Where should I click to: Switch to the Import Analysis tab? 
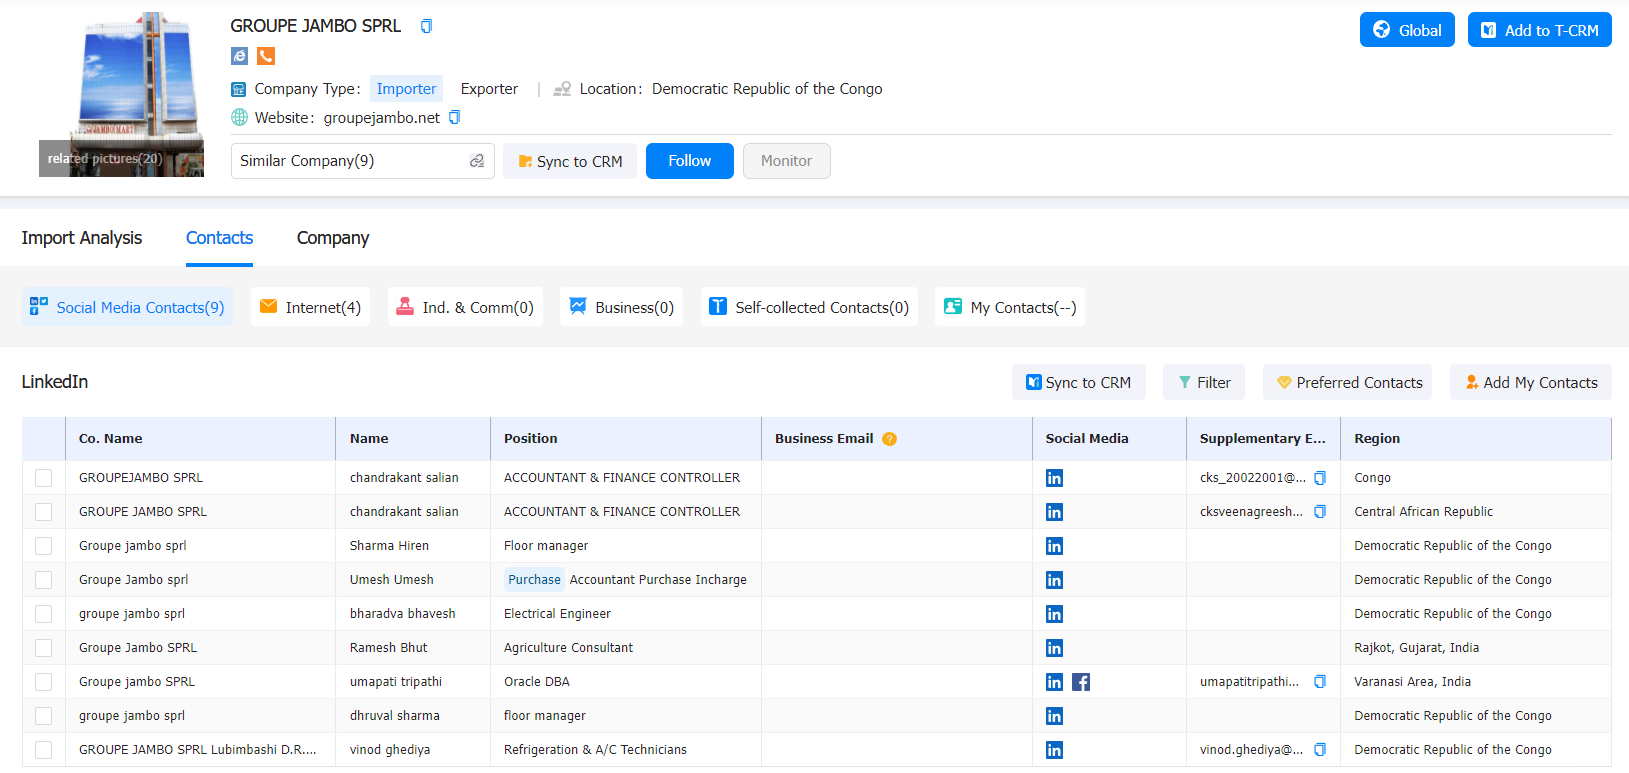82,238
